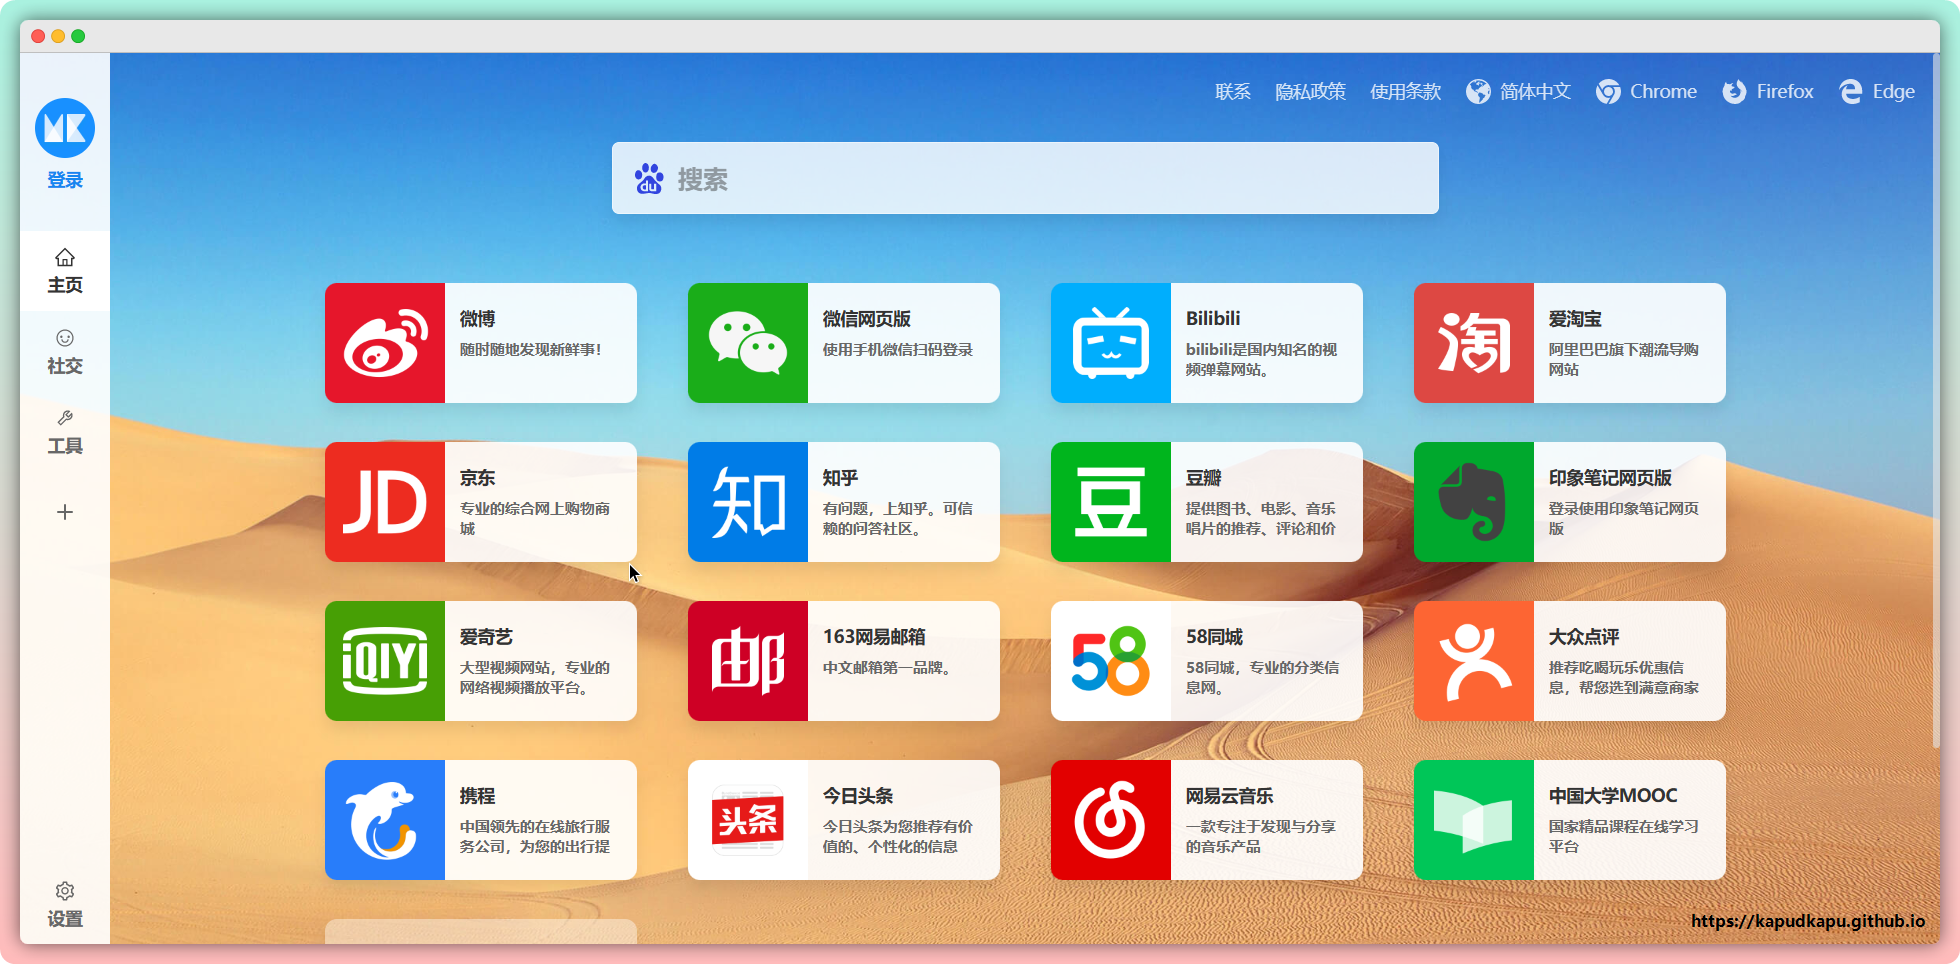The width and height of the screenshot is (1960, 964).
Task: Open the Weibo red icon tile
Action: [385, 343]
